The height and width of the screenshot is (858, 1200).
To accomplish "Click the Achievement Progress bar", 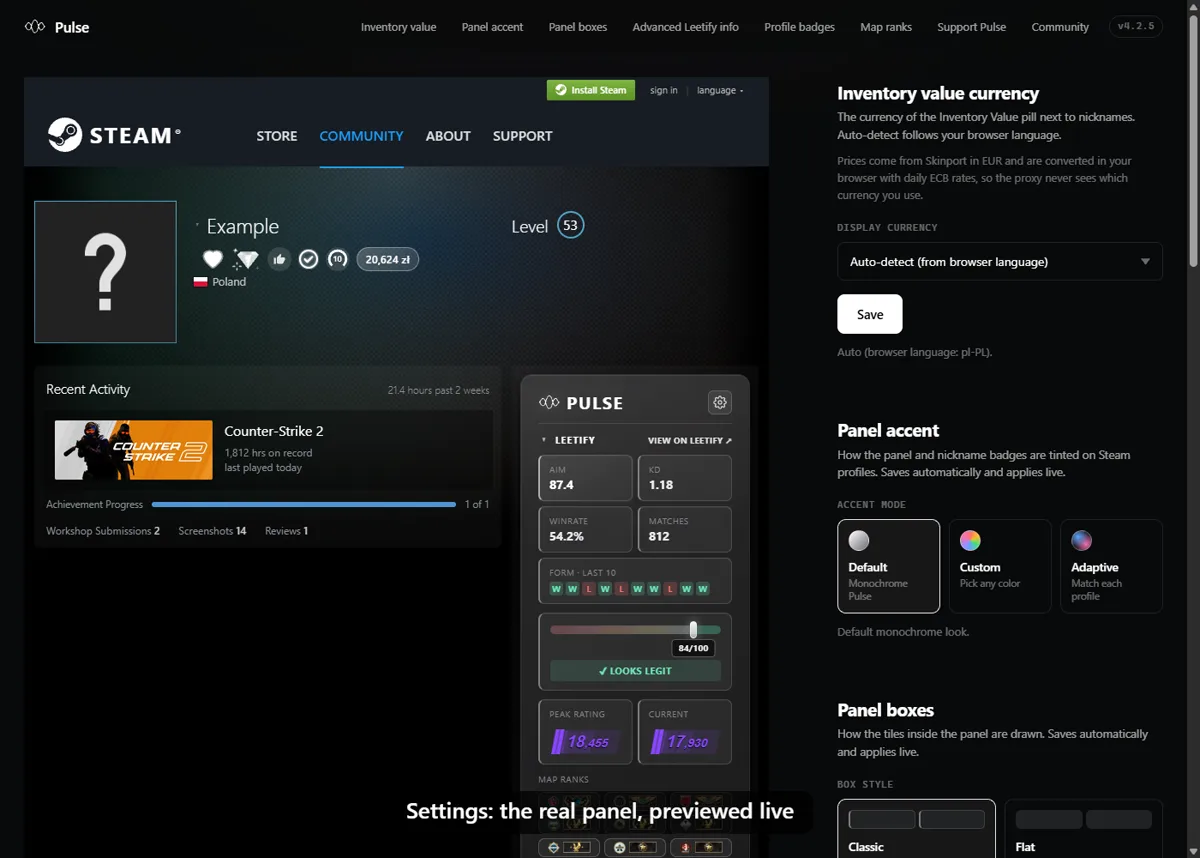I will pos(304,505).
